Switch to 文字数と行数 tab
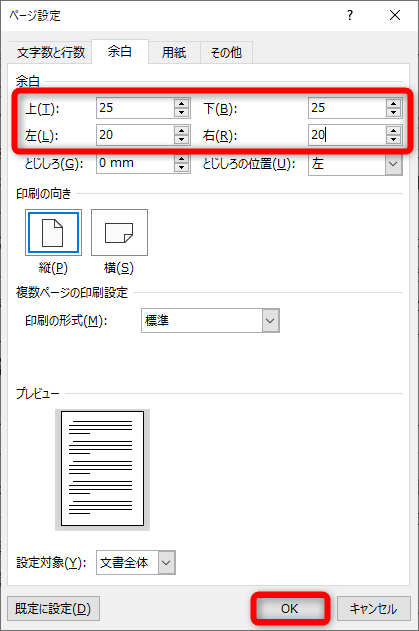Screen dimensions: 419x631 coord(51,52)
